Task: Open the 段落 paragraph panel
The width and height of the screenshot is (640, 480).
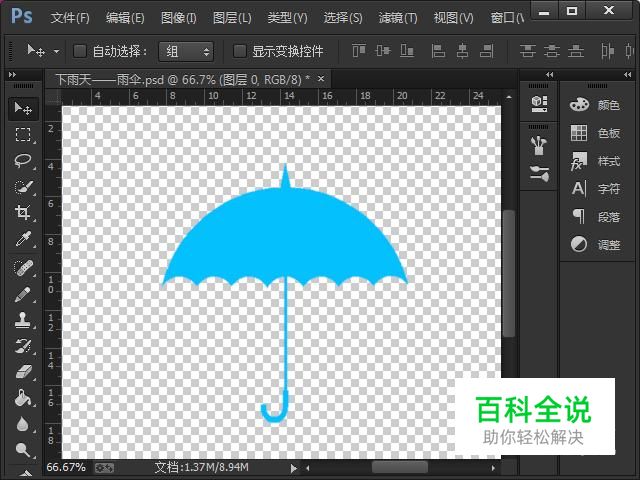Action: [595, 216]
